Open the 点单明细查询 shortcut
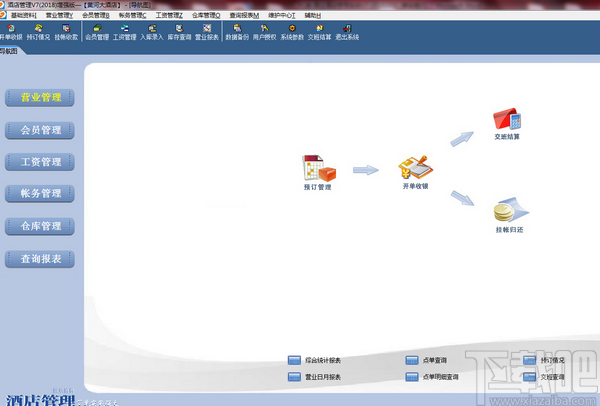The width and height of the screenshot is (600, 406). 432,377
